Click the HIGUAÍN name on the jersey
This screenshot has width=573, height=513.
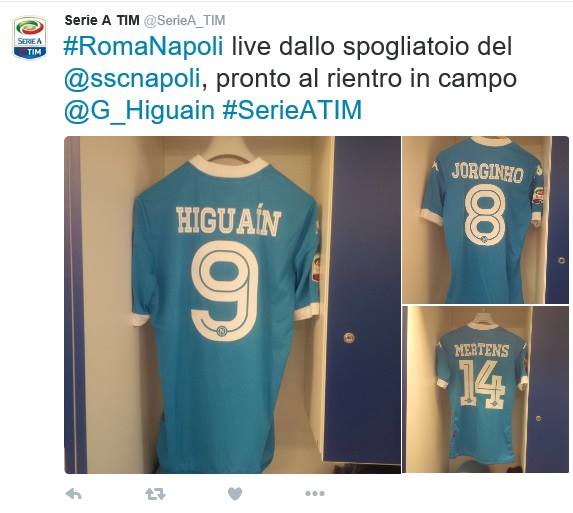pos(229,220)
